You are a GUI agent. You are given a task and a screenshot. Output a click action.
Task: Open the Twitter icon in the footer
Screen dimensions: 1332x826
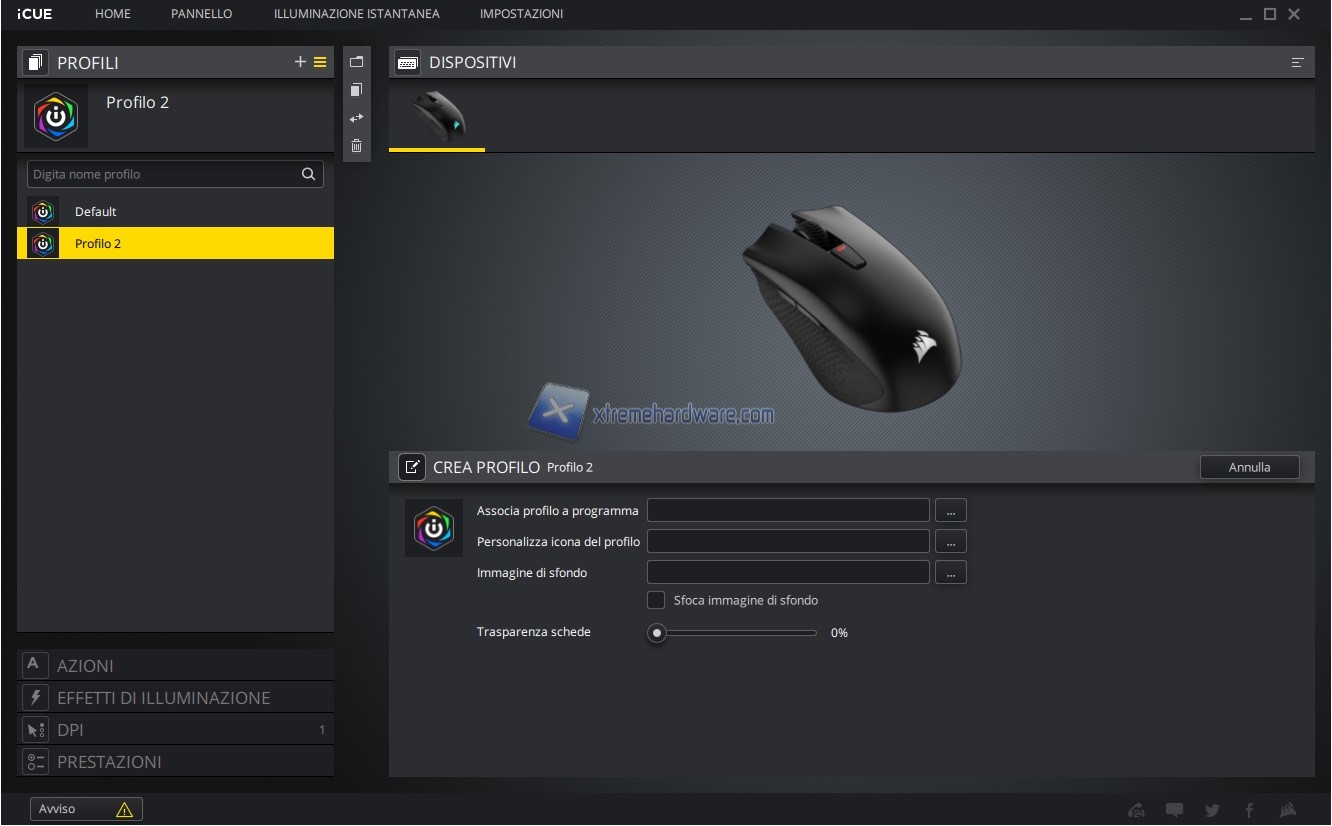coord(1212,810)
